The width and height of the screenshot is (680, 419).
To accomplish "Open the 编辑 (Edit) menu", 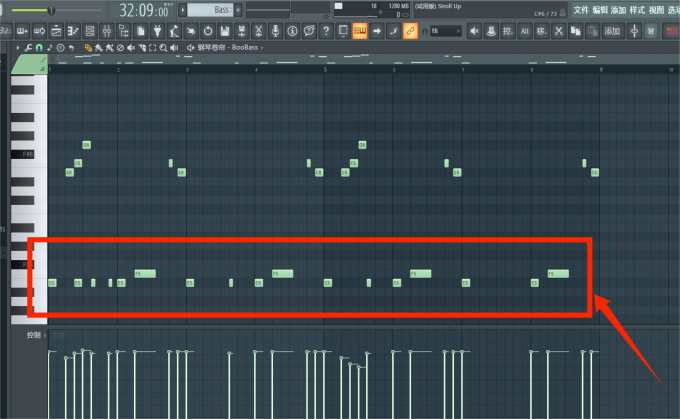I will [600, 9].
